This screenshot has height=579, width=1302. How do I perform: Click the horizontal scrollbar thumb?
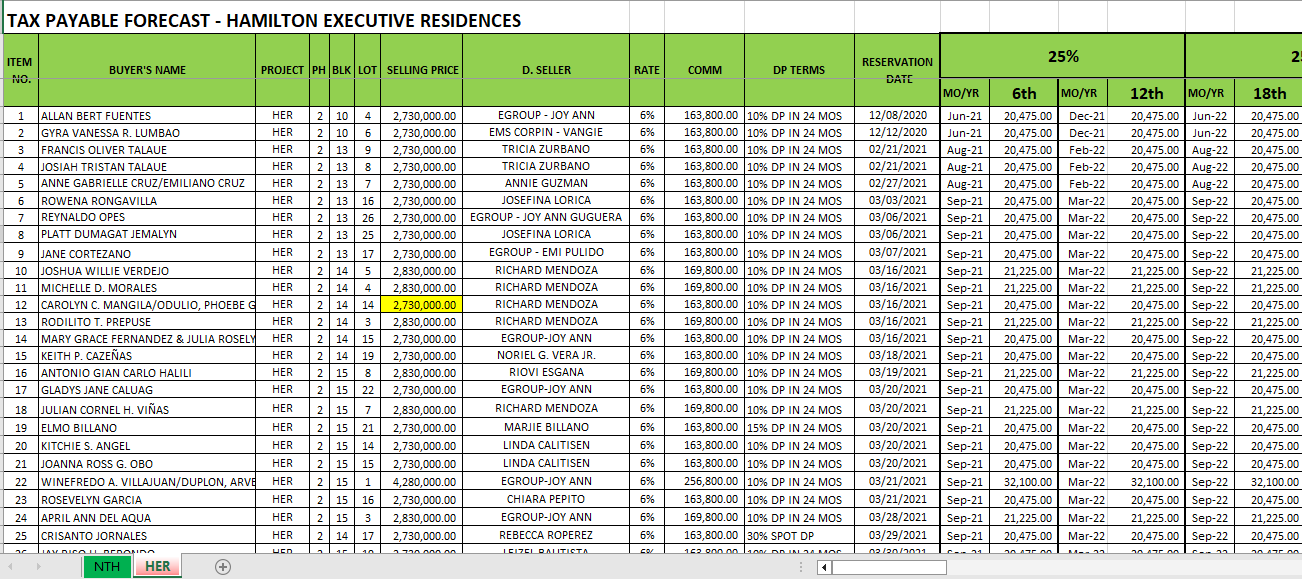889,567
